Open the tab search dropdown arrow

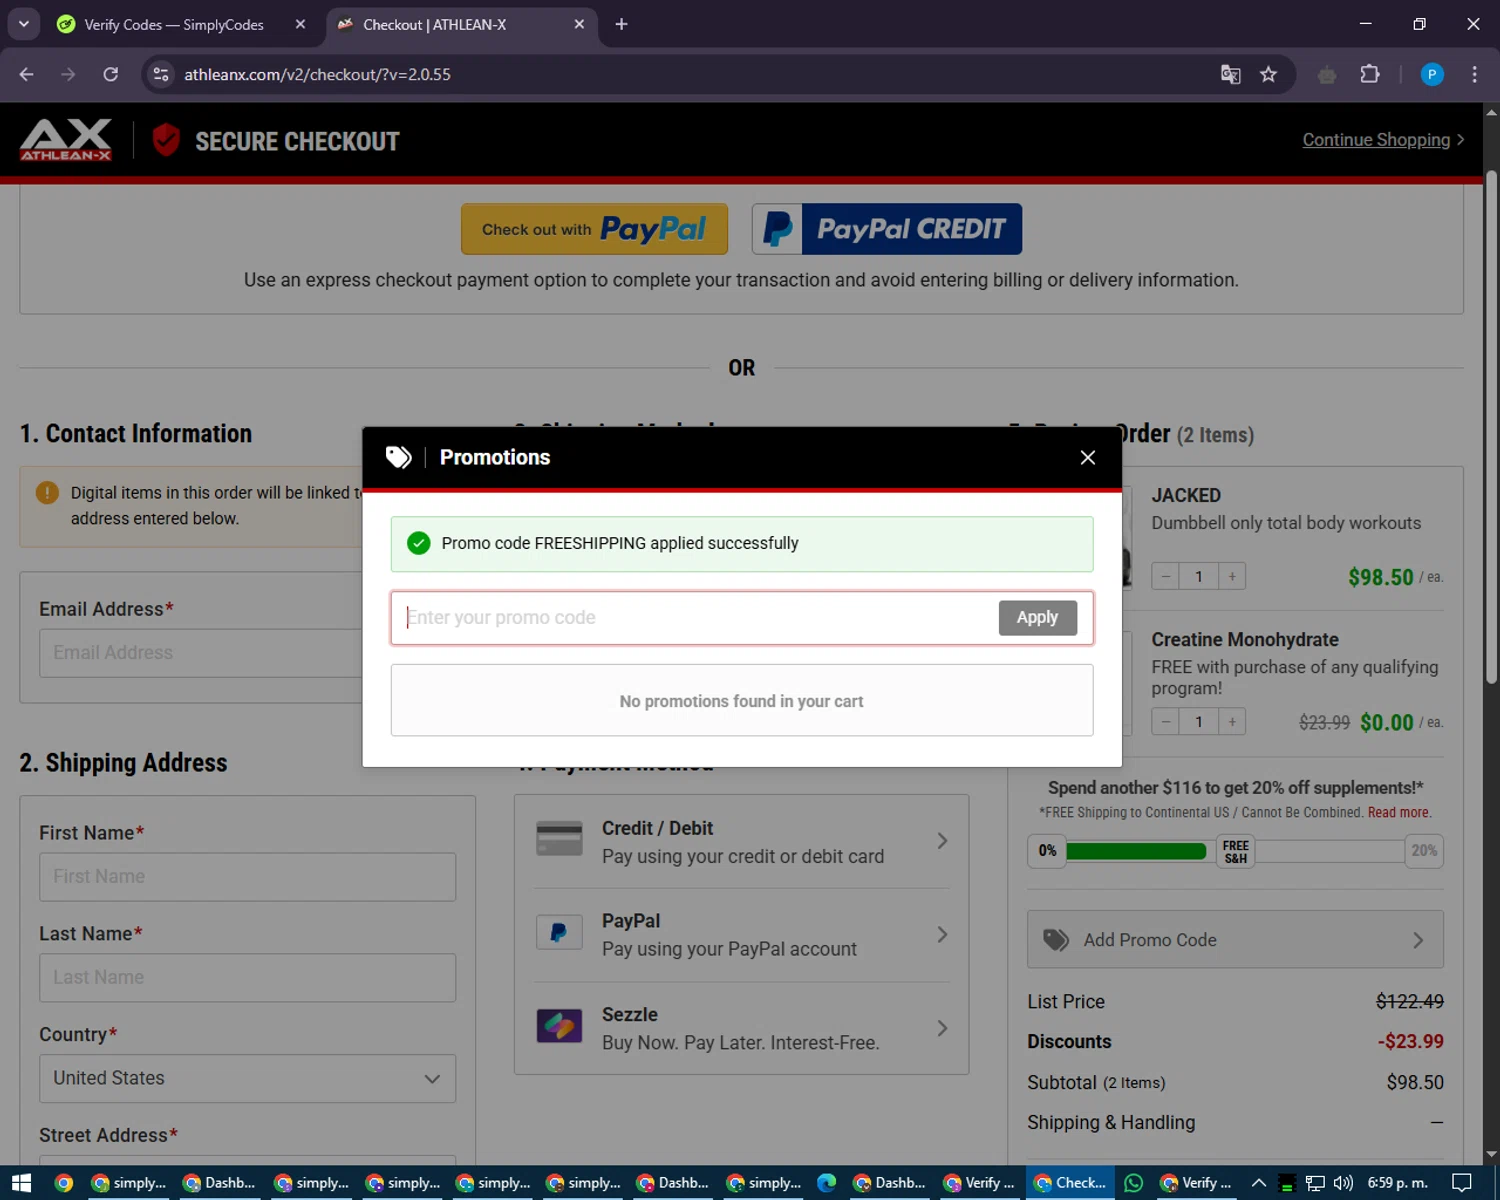coord(23,24)
